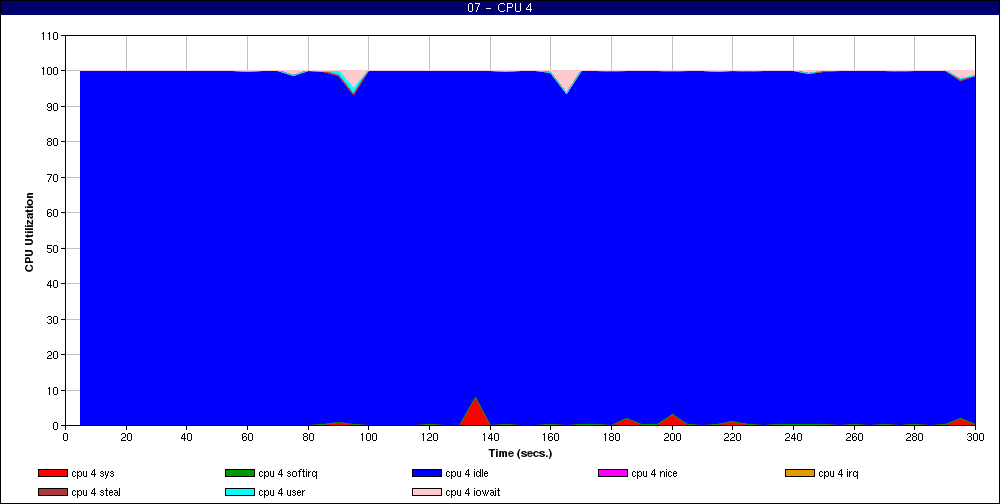Click the chart title '07 - CPU 4'
Screen dimensions: 1000x504
[499, 8]
